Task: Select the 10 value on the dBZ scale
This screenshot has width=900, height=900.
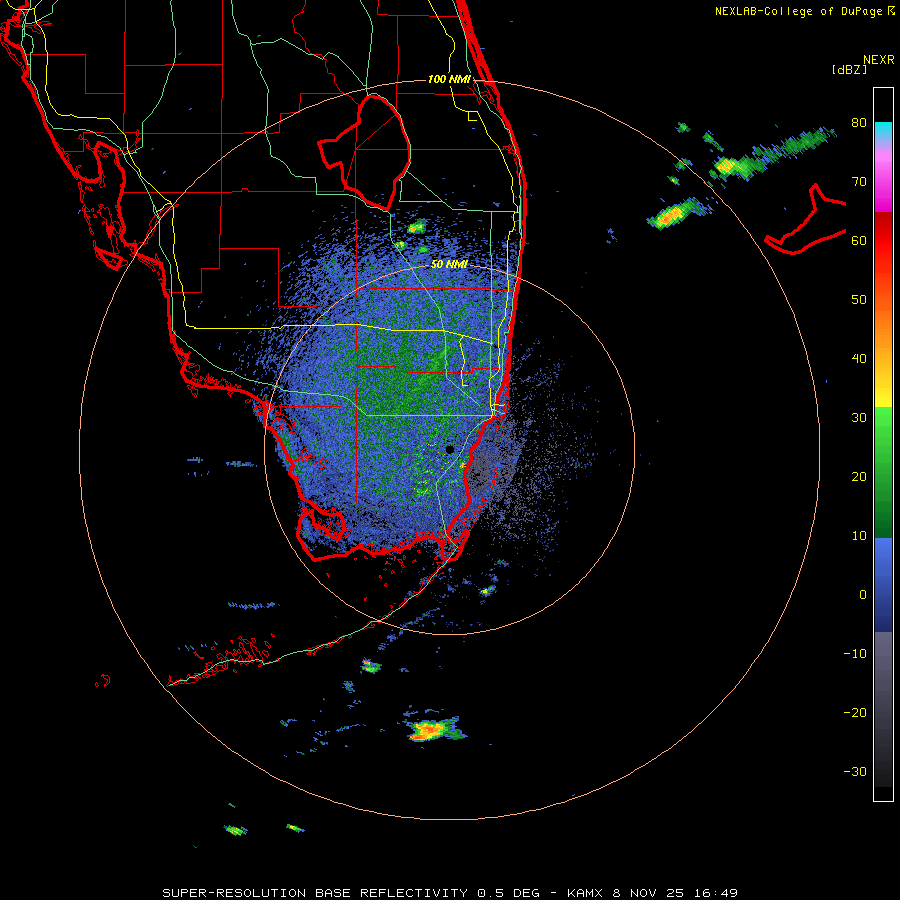Action: pos(859,536)
